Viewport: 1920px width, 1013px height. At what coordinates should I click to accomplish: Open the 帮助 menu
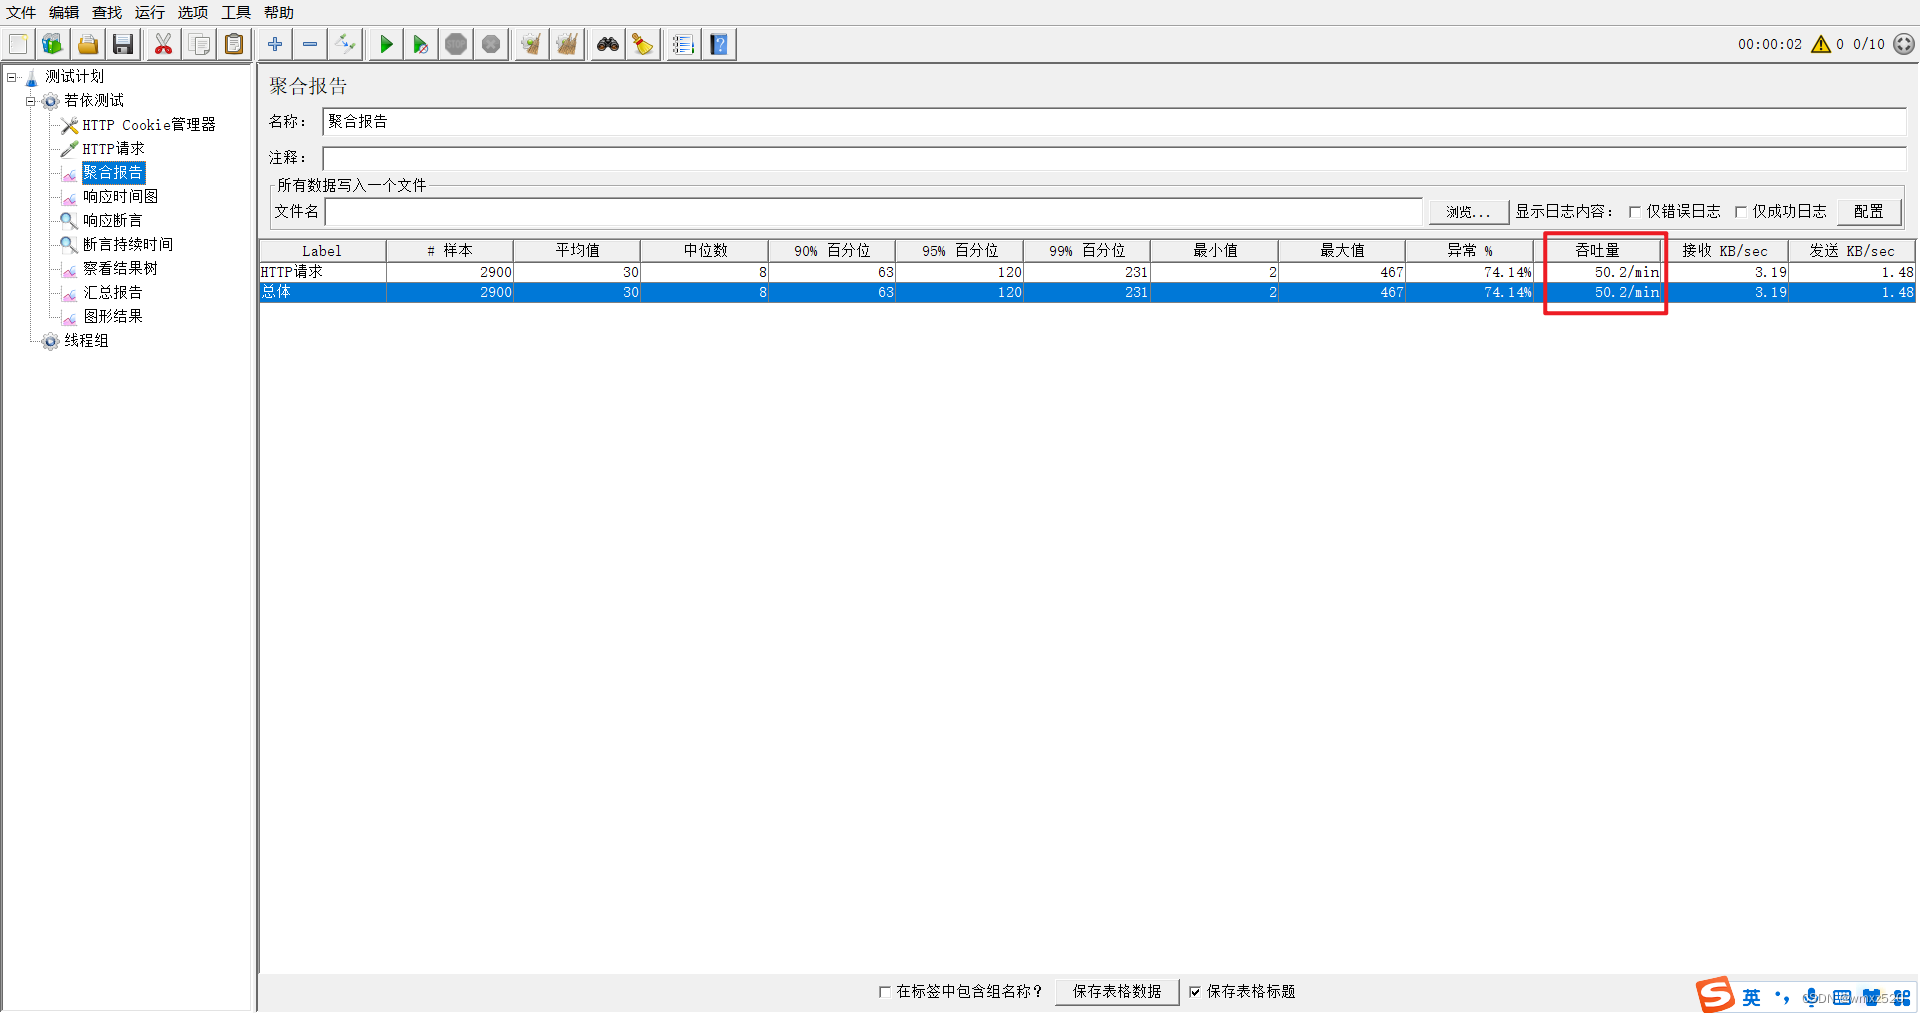pyautogui.click(x=279, y=12)
